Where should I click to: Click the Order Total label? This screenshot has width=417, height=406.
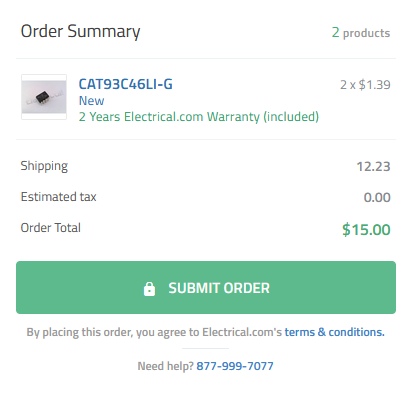51,228
